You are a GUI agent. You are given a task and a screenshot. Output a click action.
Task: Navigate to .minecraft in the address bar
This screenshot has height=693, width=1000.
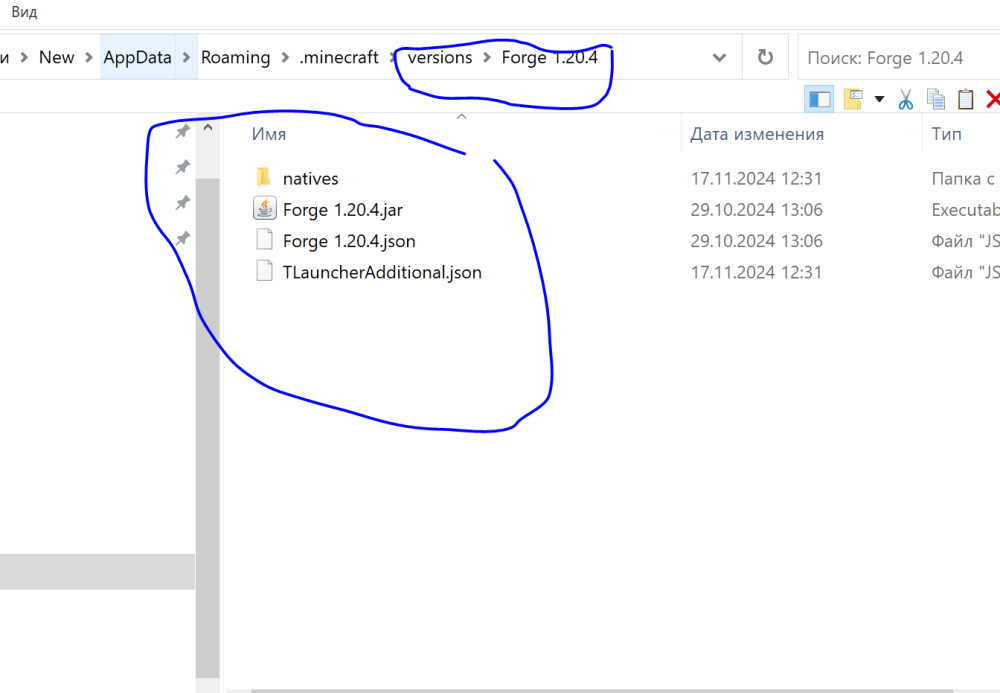point(339,57)
